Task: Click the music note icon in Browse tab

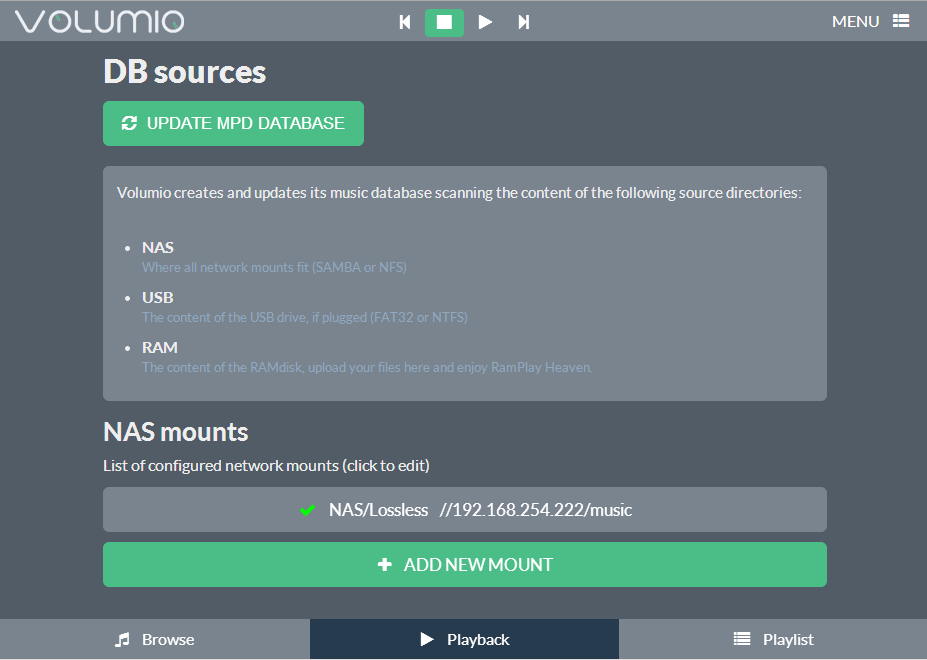Action: (122, 639)
